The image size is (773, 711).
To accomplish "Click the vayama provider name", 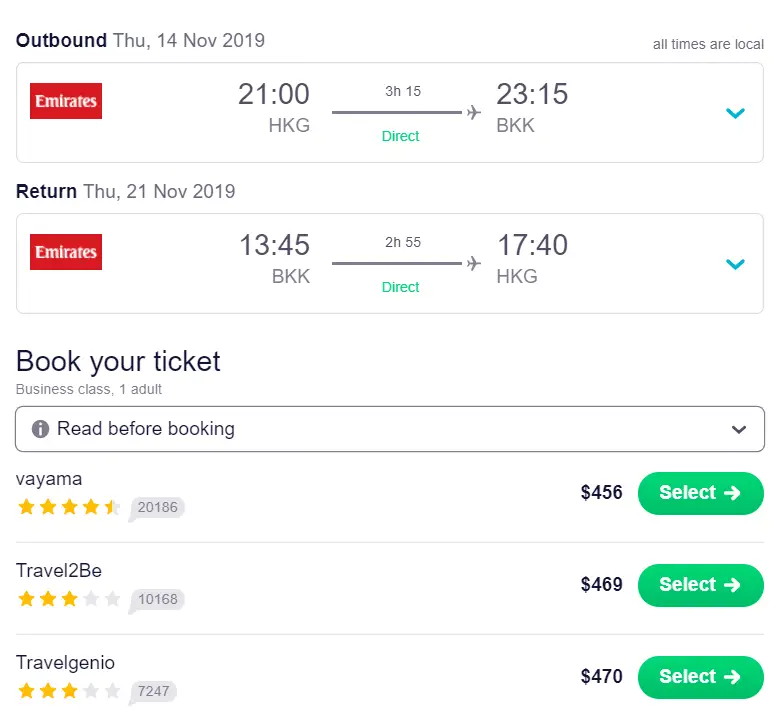I will pyautogui.click(x=49, y=479).
